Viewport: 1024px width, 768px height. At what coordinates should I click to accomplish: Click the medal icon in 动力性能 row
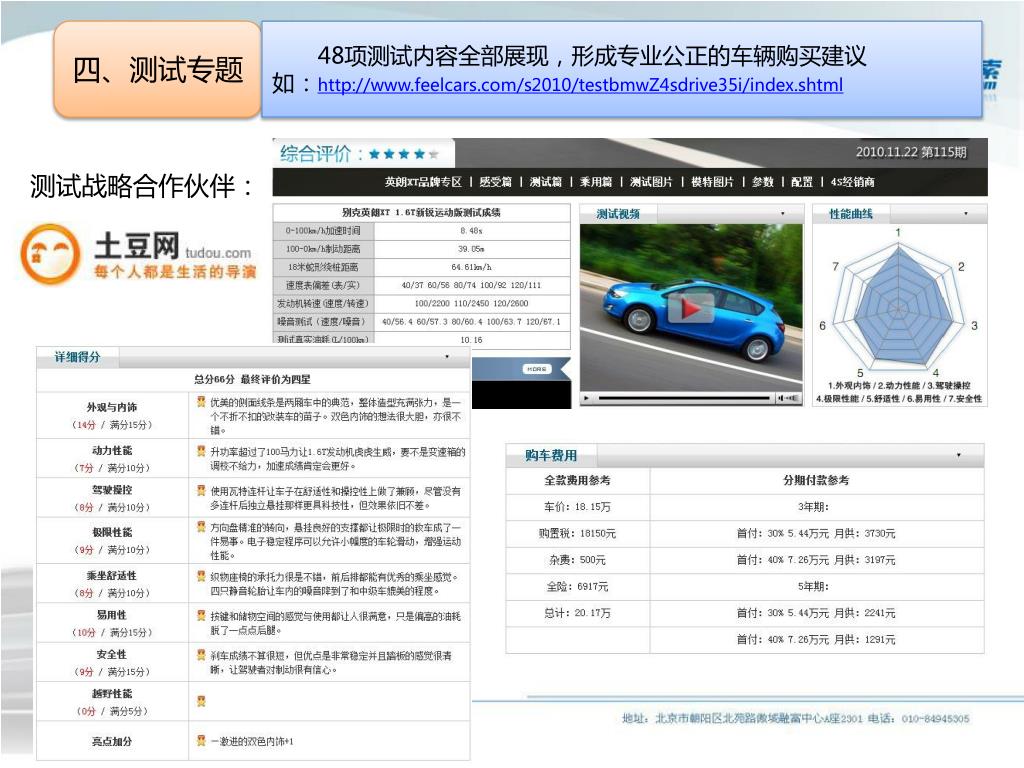tap(201, 451)
